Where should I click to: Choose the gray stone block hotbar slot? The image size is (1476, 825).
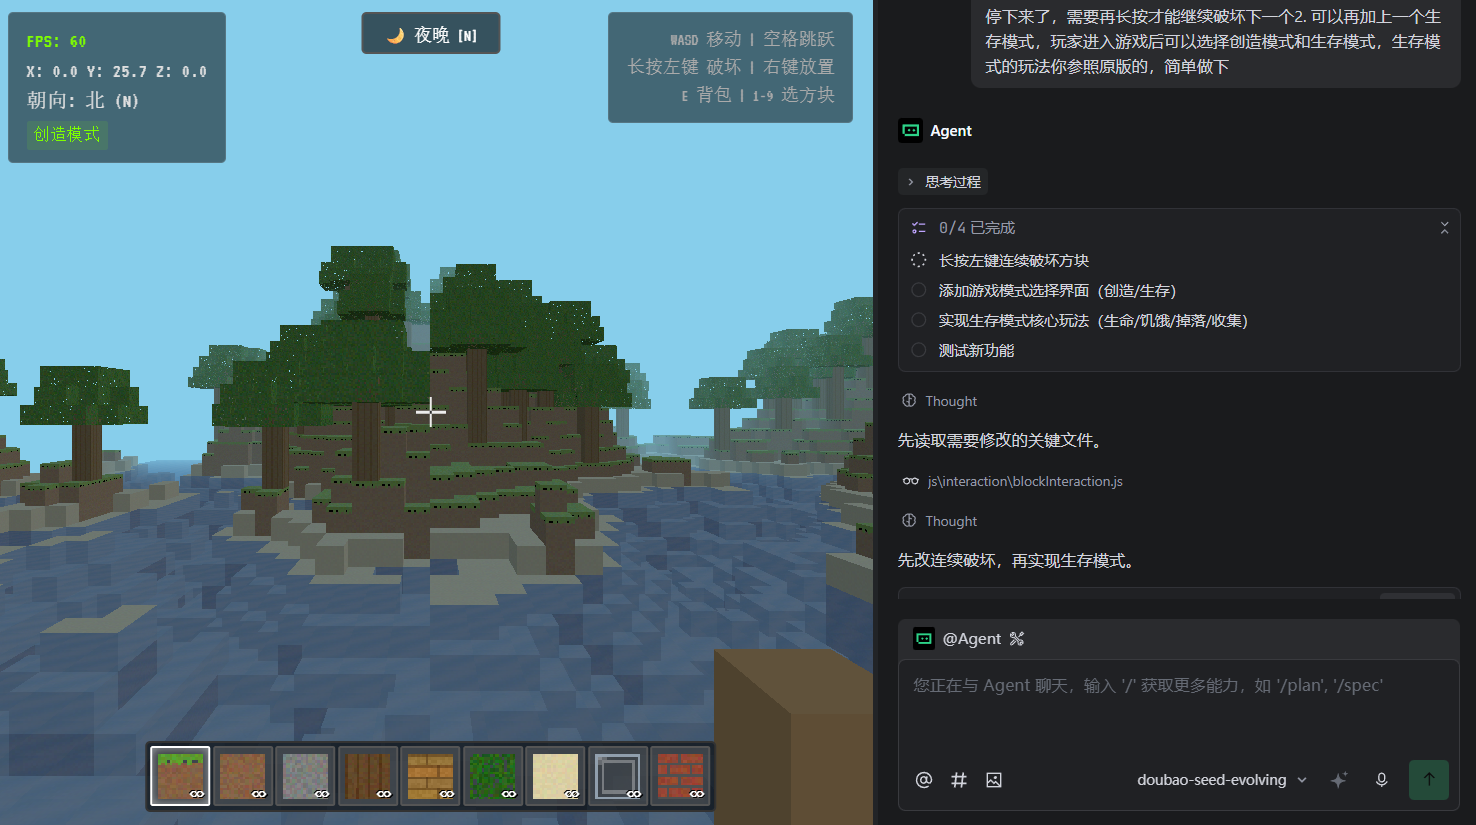(306, 776)
